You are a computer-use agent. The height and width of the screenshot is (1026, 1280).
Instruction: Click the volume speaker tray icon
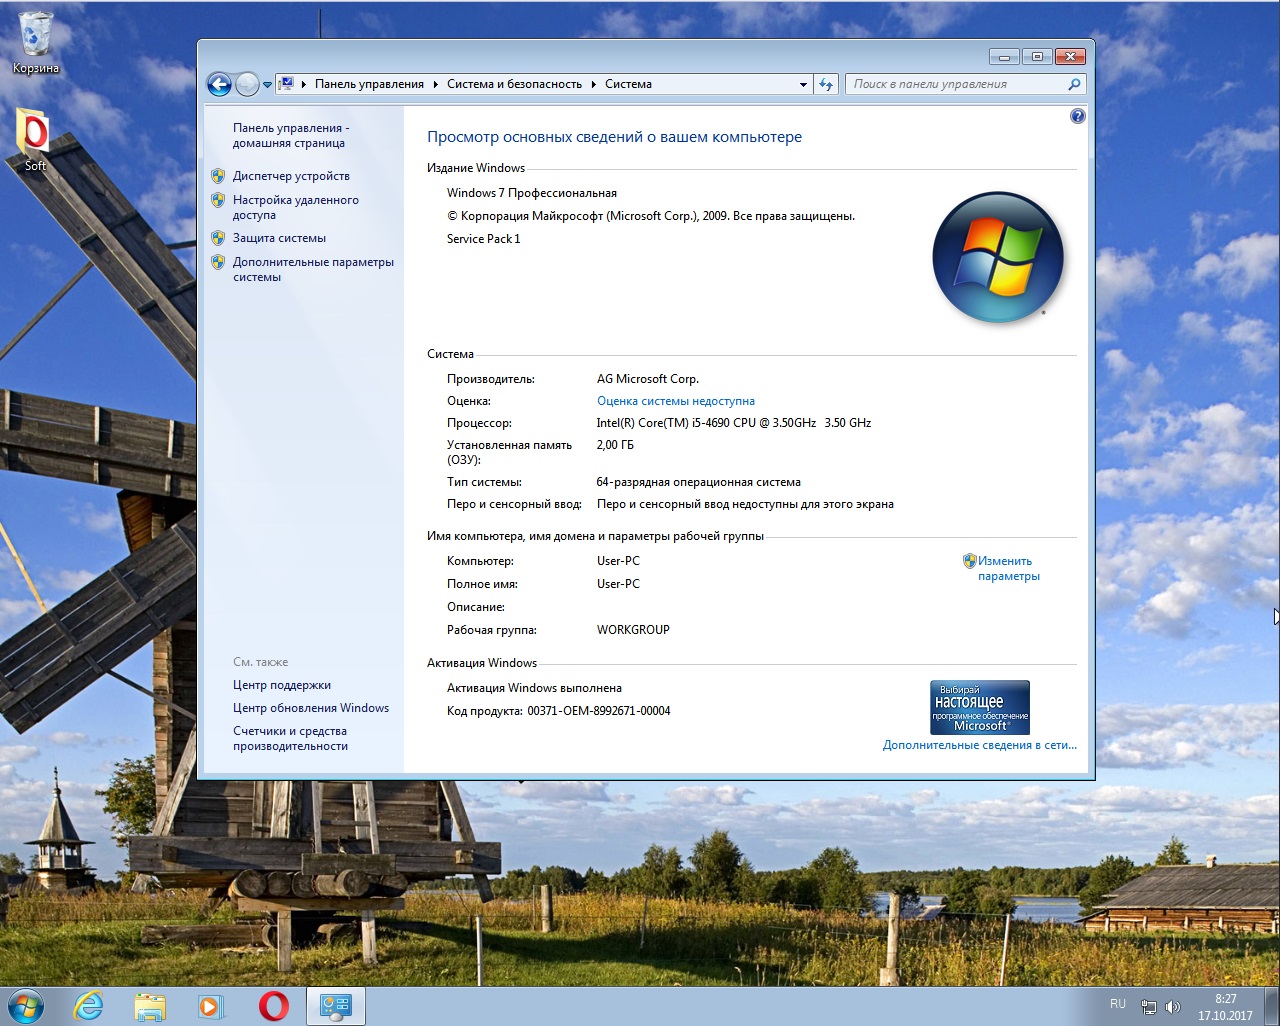1173,1007
